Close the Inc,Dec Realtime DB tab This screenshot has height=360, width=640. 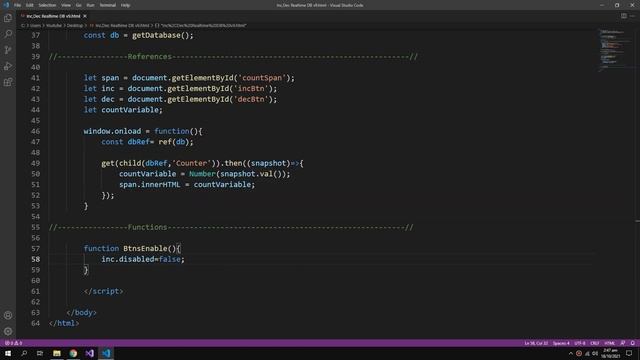click(85, 16)
